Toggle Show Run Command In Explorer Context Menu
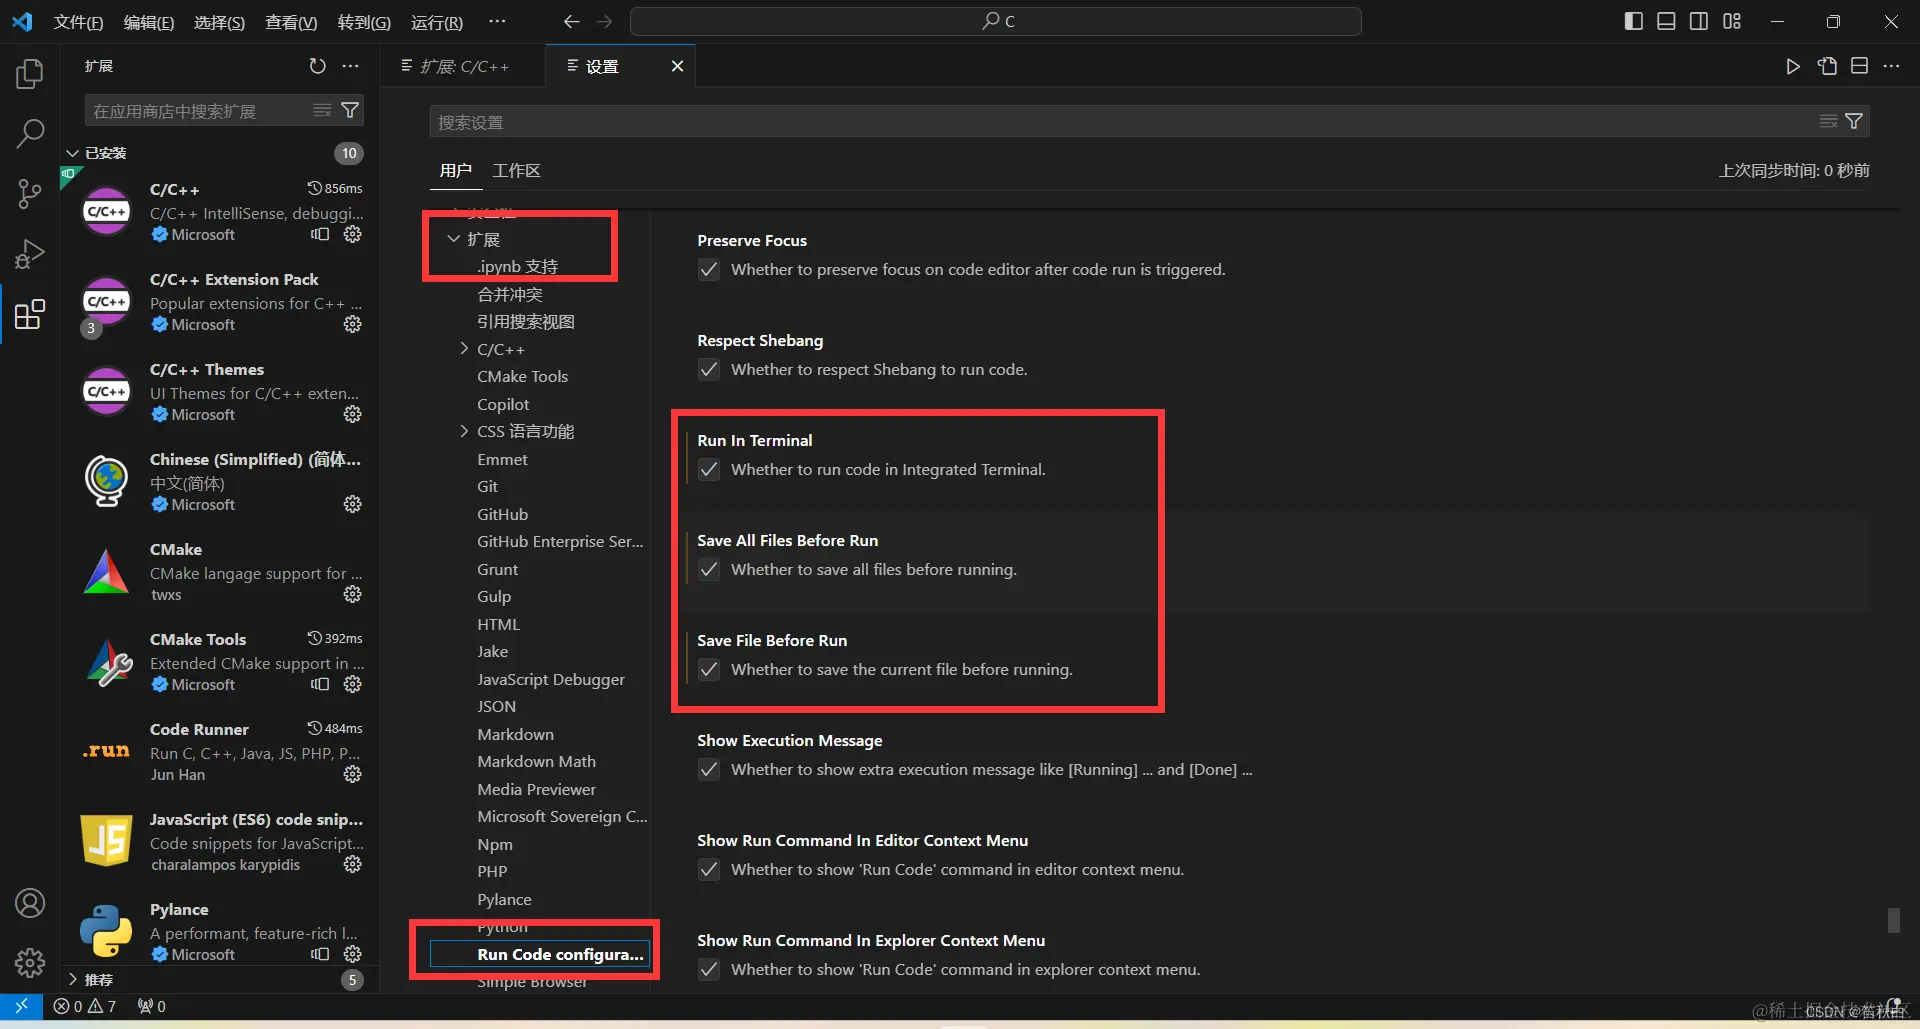 [709, 969]
